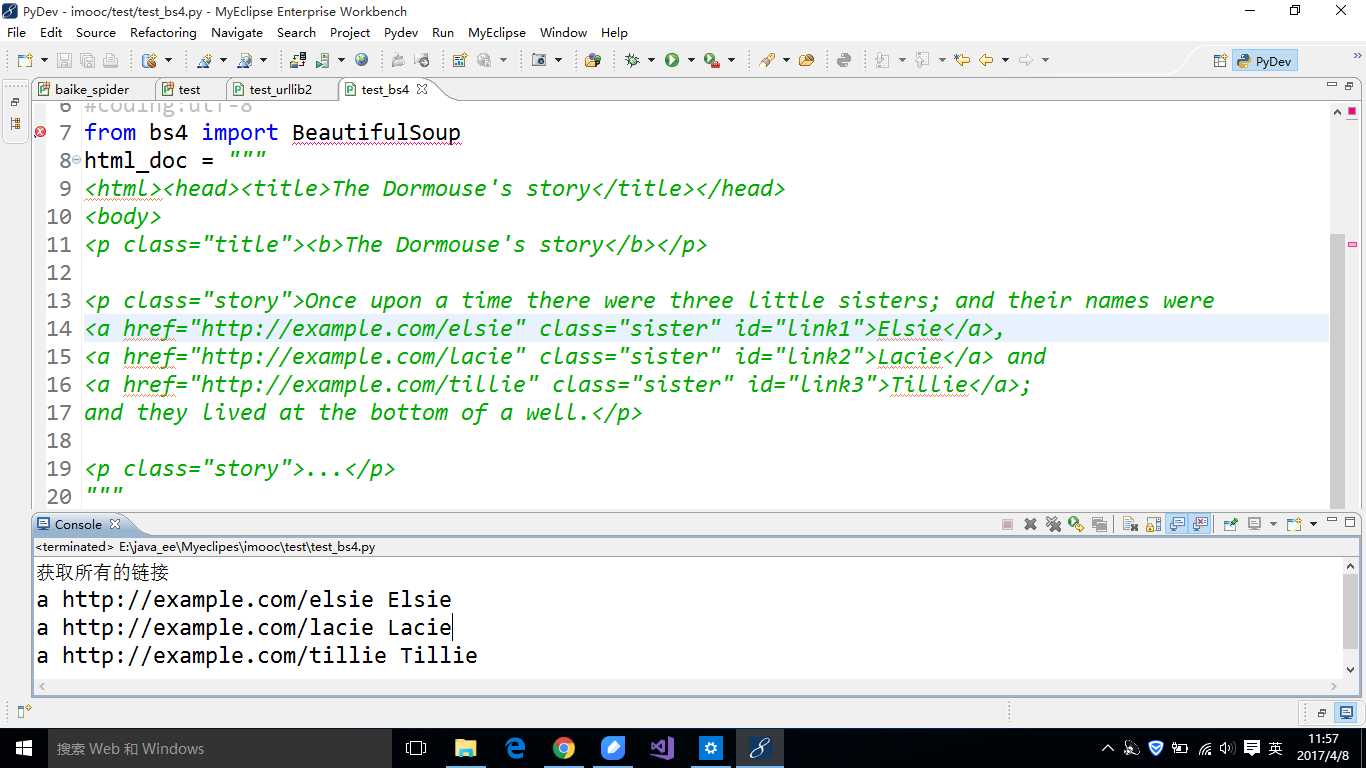Click the Open Perspective icon beside PyDev
The image size is (1366, 768).
point(1220,61)
